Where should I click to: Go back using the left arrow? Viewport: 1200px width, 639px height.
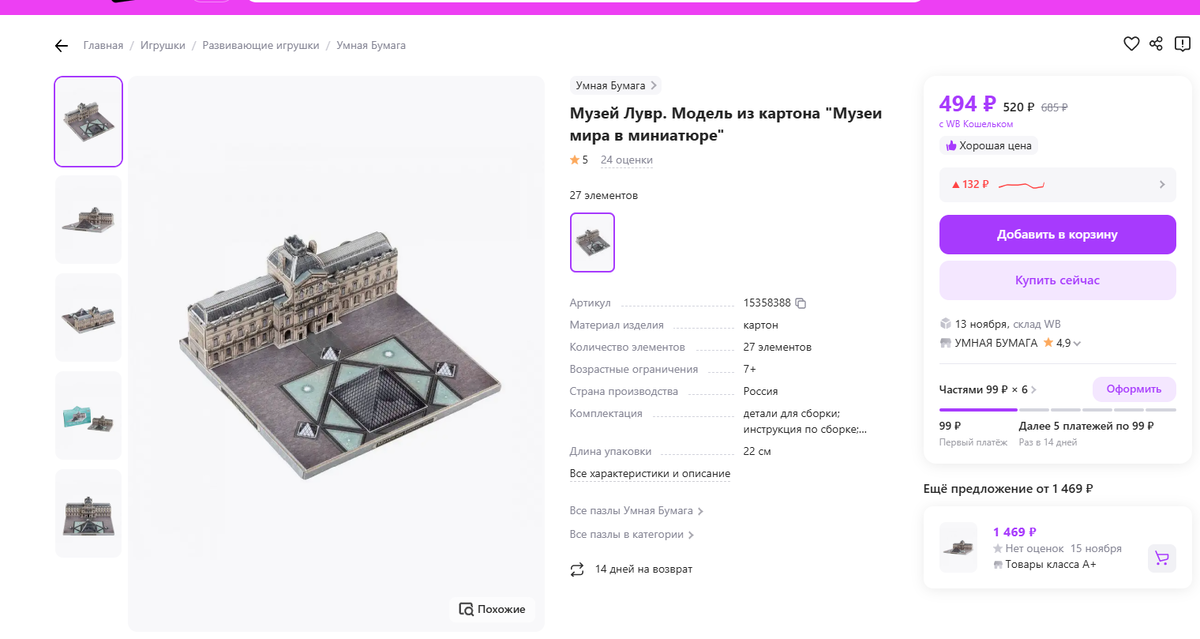click(x=61, y=46)
